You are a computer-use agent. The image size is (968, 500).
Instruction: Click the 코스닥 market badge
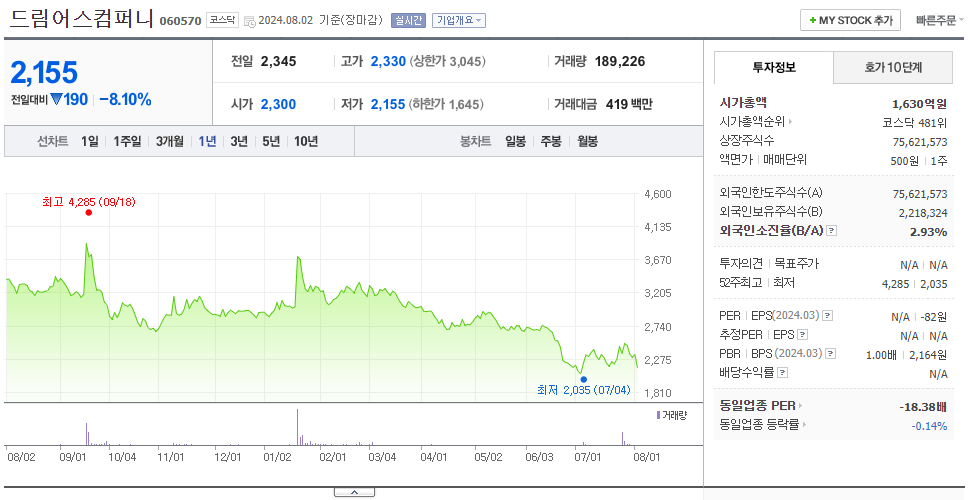tap(222, 20)
